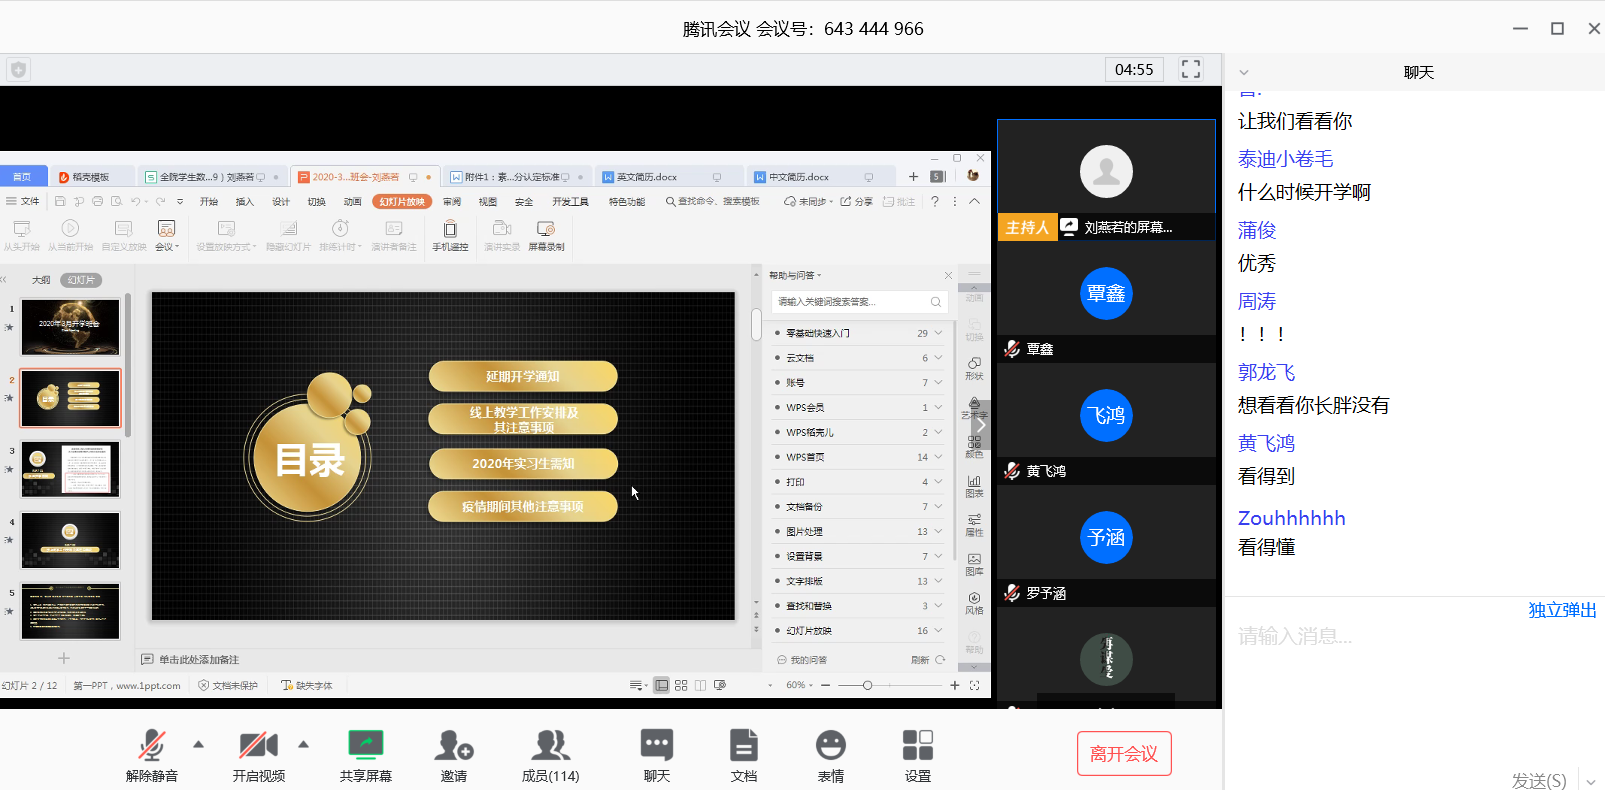Click the WPS print icon in the quick access toolbar
This screenshot has height=792, width=1608.
[x=97, y=202]
